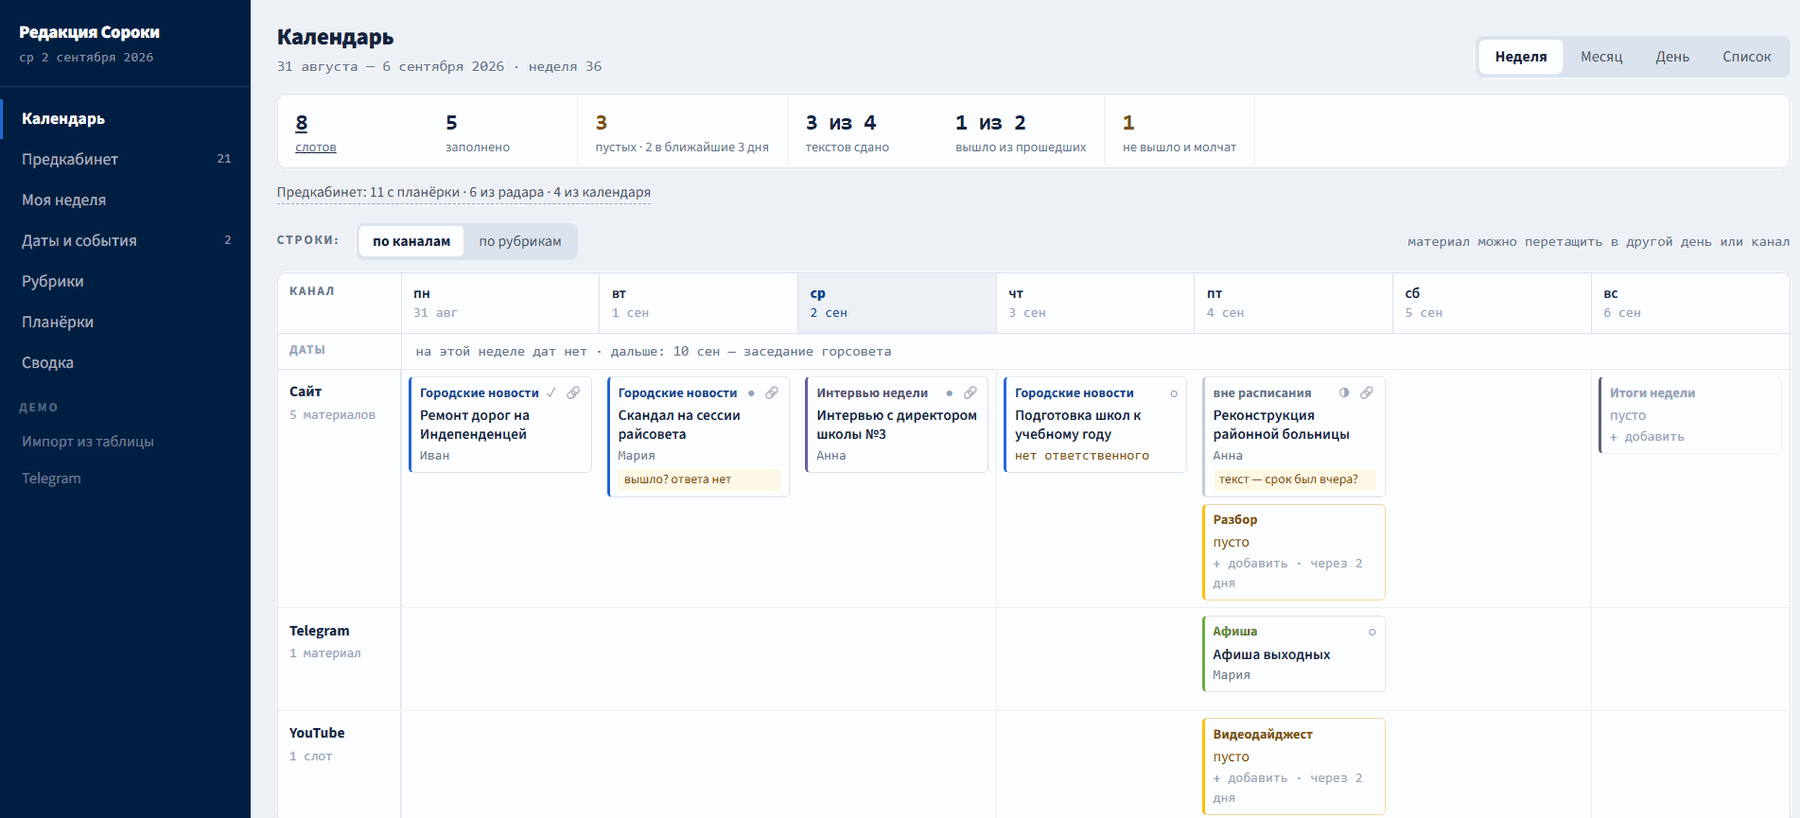Switch rows to по рубрикам
Viewport: 1800px width, 818px height.
pos(520,241)
